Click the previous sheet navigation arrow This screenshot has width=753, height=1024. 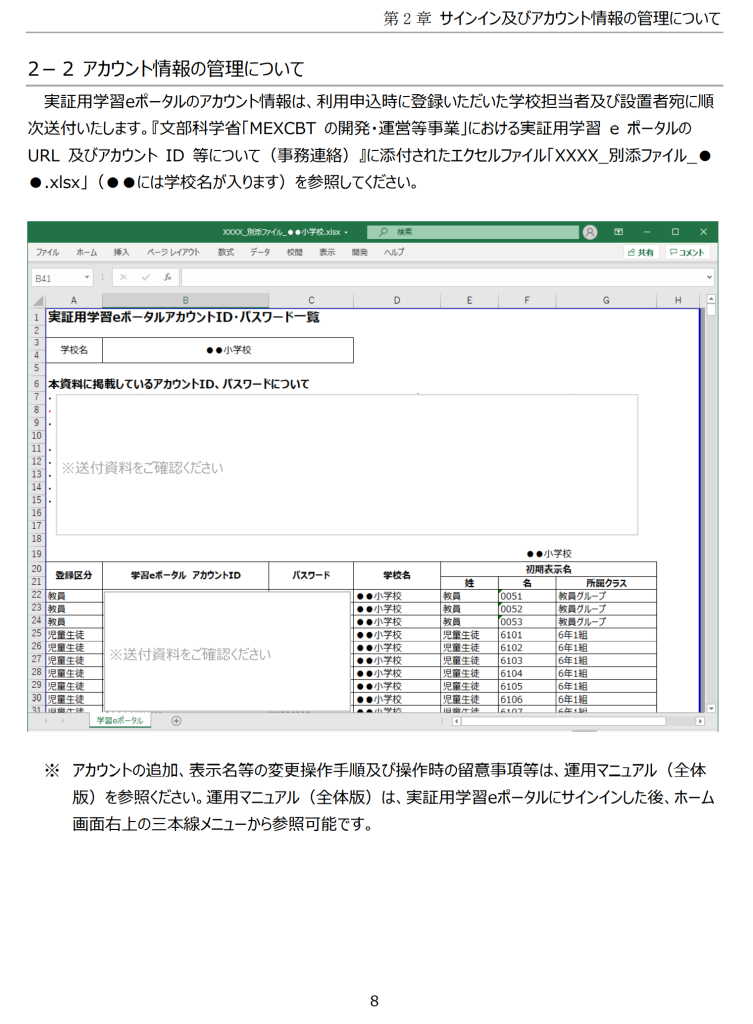[x=46, y=721]
